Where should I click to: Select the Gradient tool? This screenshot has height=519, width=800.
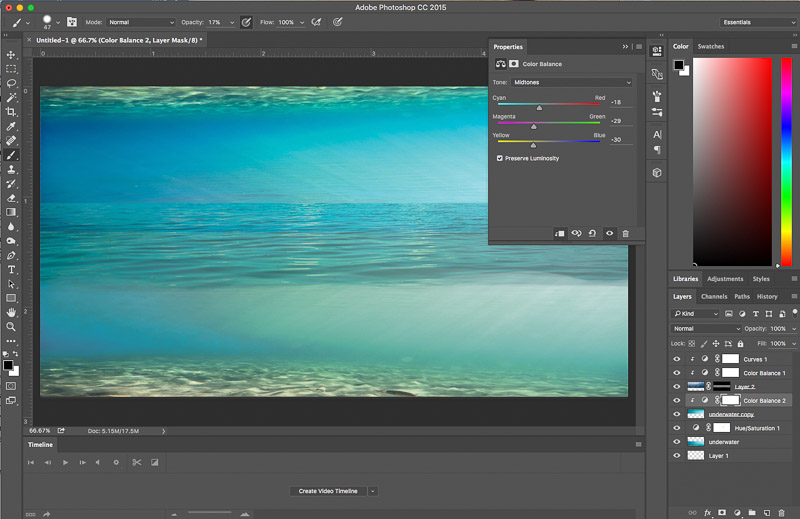11,212
